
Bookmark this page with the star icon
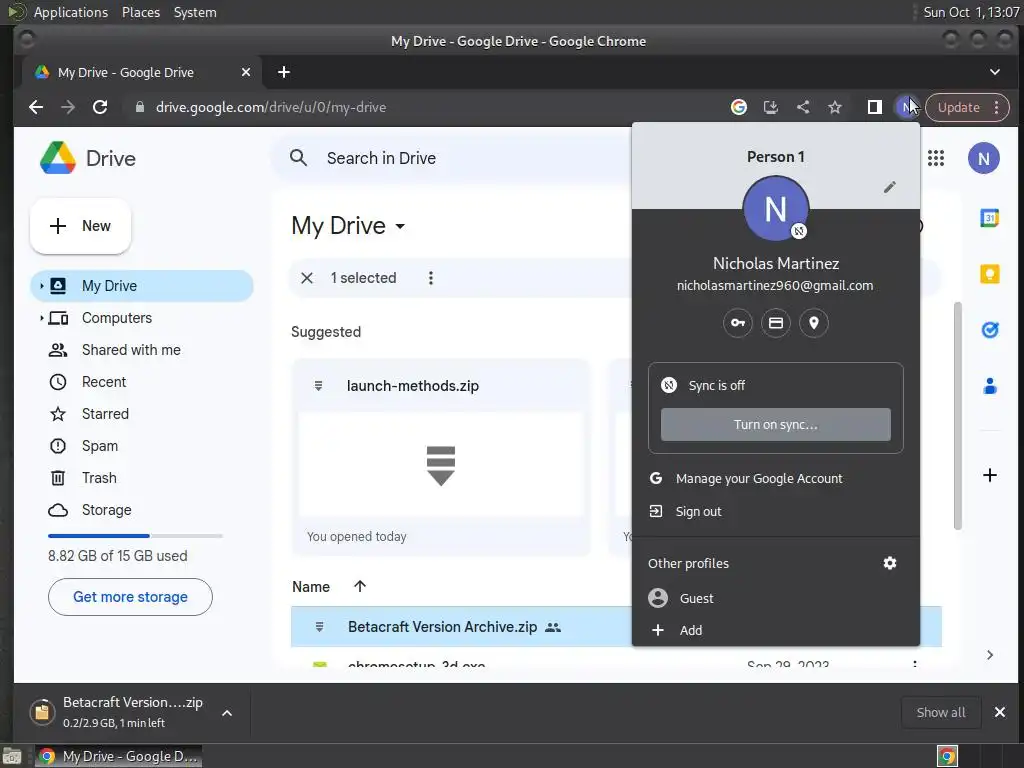[x=835, y=107]
